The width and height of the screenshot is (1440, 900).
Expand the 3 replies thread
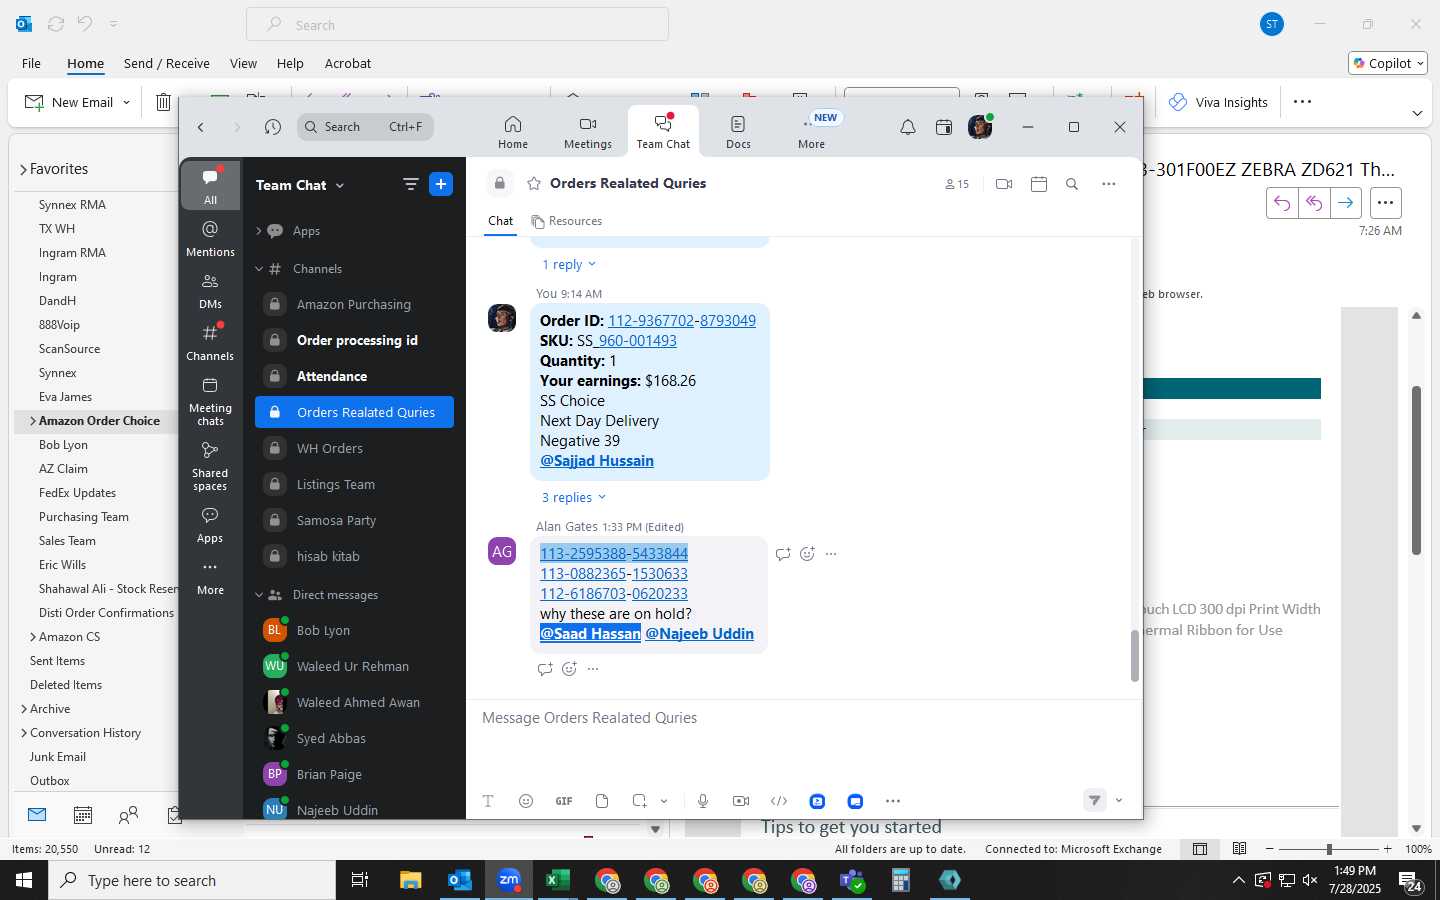coord(574,497)
